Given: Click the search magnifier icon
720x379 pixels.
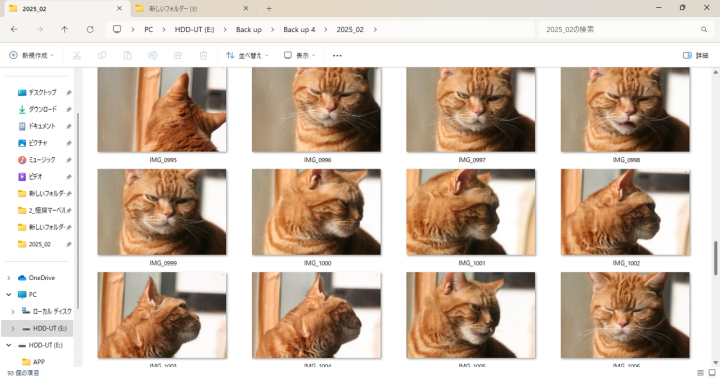Looking at the screenshot, I should [704, 29].
